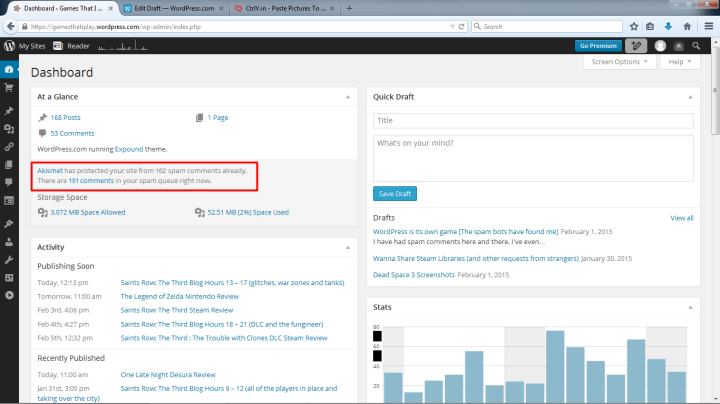Screen dimensions: 720x404
Task: Expand the Screen Options dropdown
Action: 619,62
